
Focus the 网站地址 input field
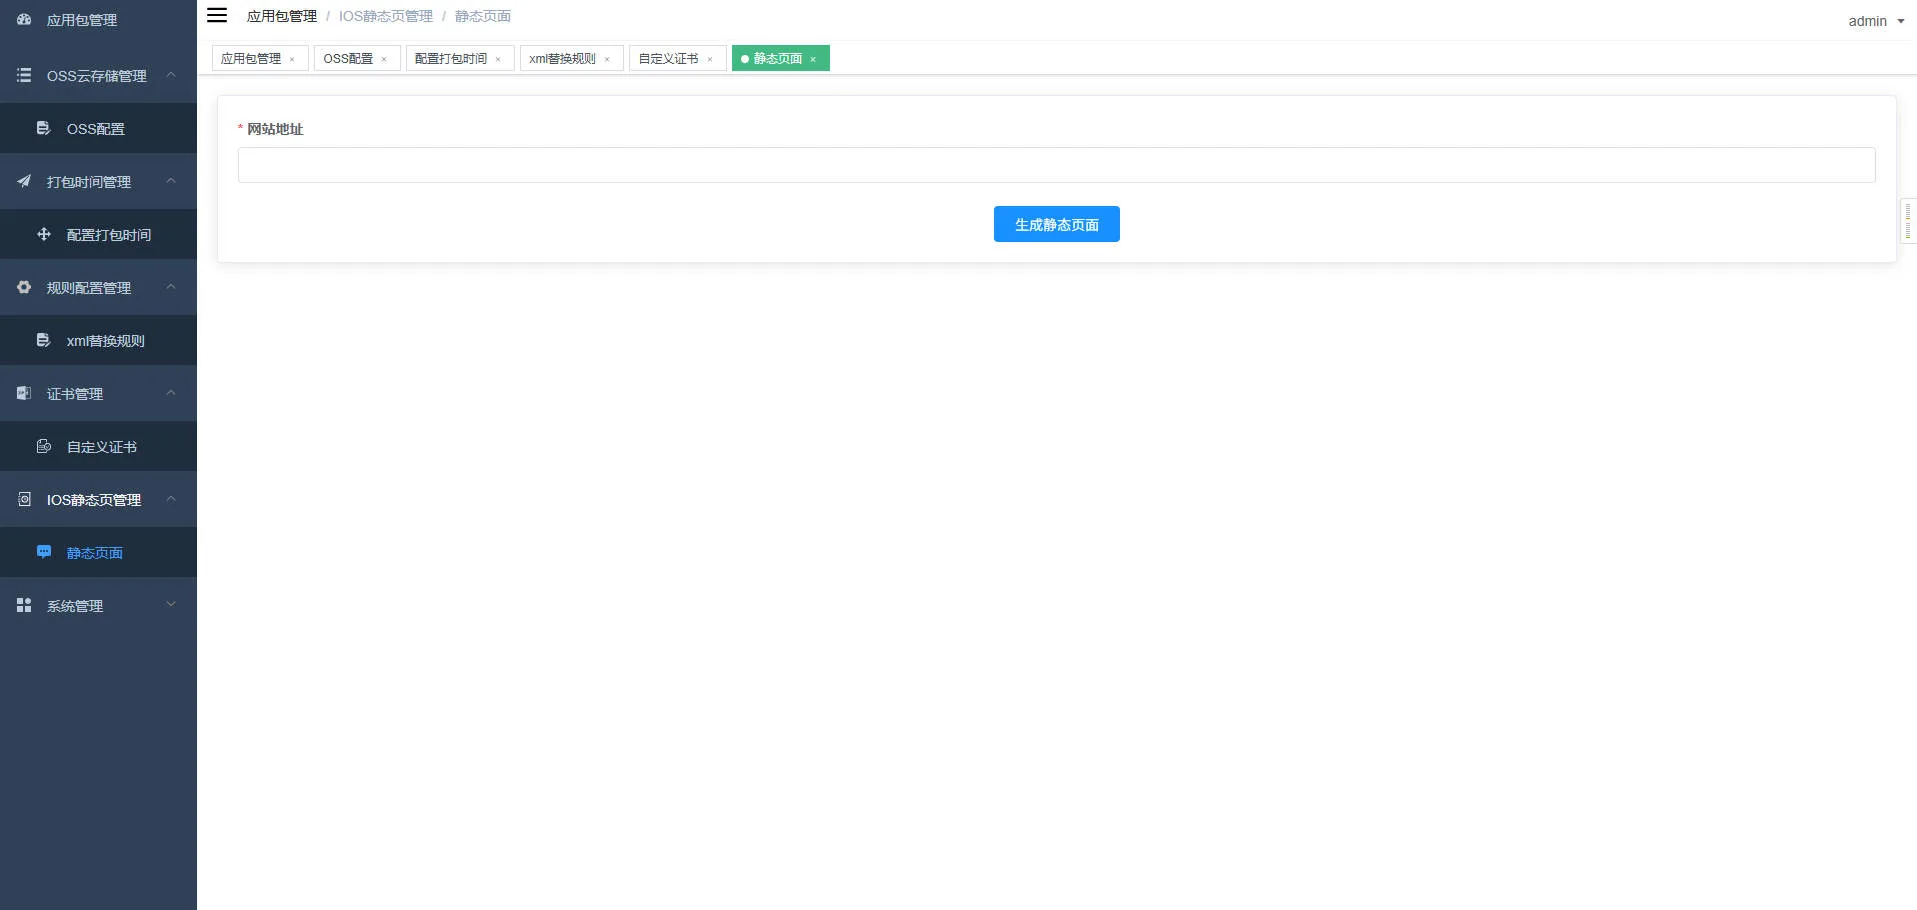(x=1056, y=166)
